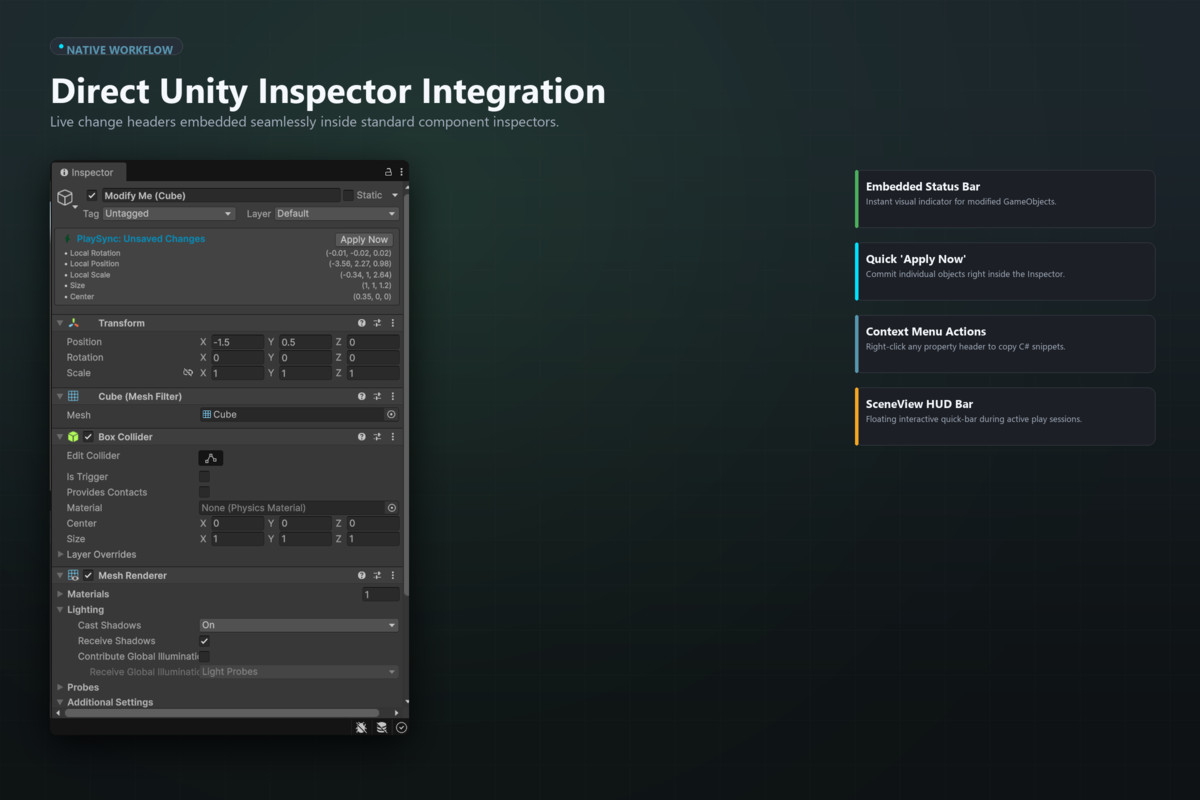Click the Apply Now button
The image size is (1200, 800).
click(364, 240)
